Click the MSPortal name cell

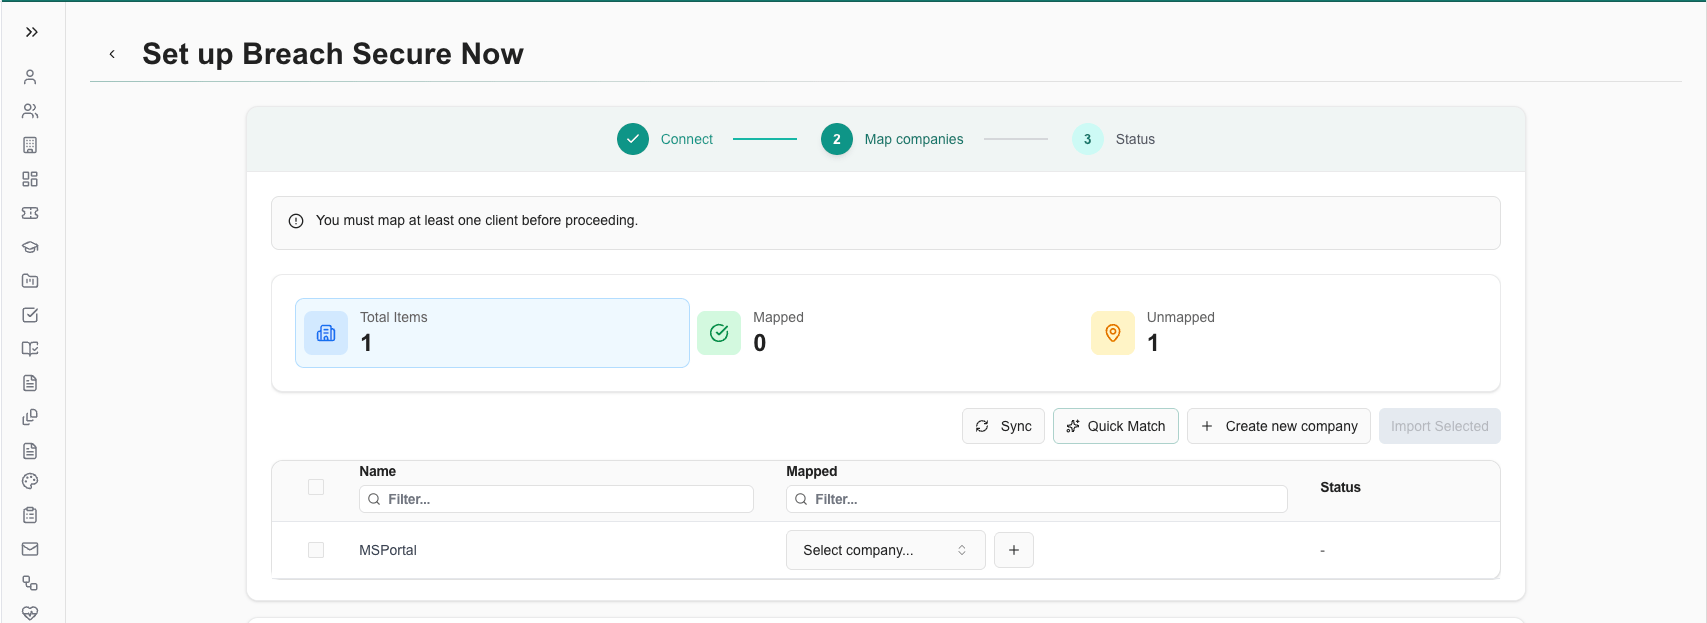(388, 550)
